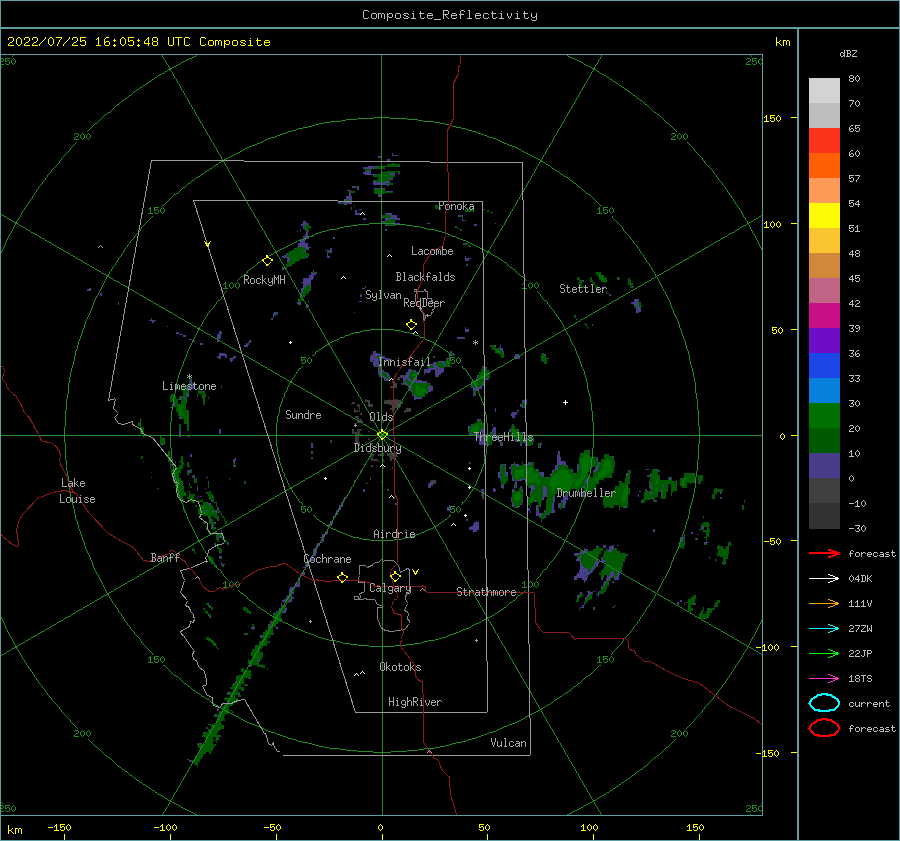Viewport: 900px width, 841px height.
Task: Pick the lightest grey swatch beside 80
Action: tap(824, 91)
